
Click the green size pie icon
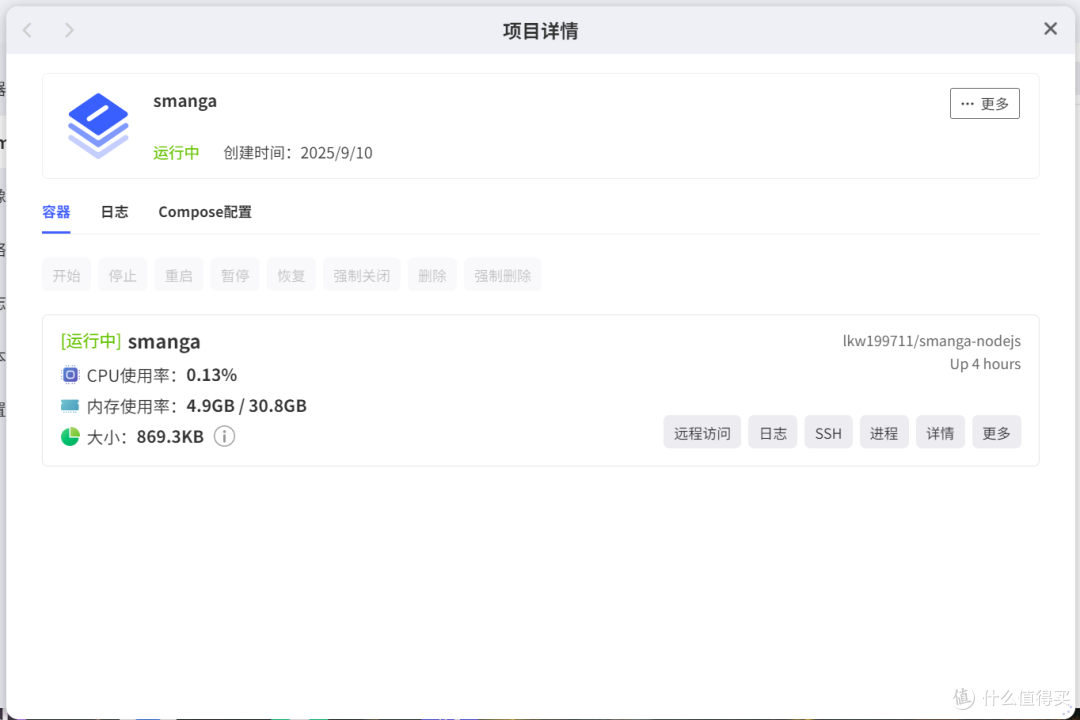click(70, 436)
